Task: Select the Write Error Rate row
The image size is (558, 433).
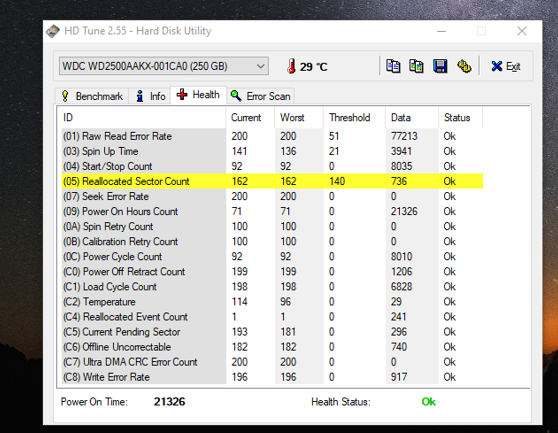Action: tap(272, 377)
